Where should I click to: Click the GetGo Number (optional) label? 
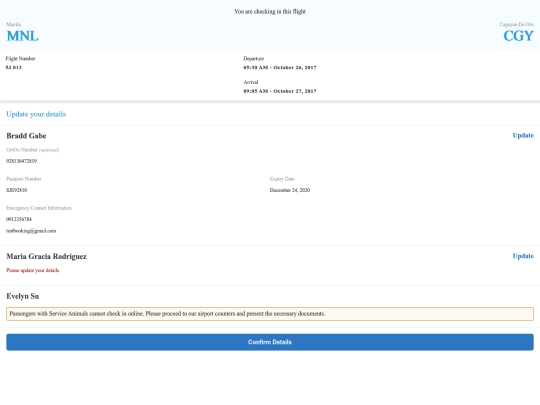pos(32,150)
